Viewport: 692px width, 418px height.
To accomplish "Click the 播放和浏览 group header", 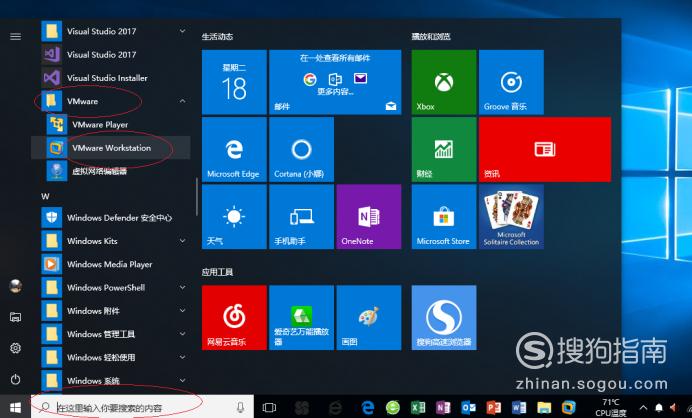I will click(x=431, y=37).
